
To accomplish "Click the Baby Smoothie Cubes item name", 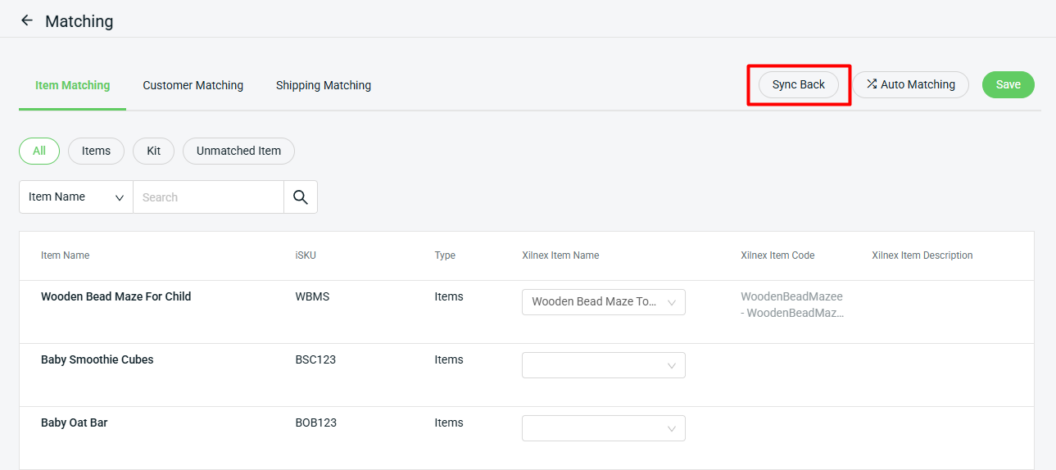I will click(x=97, y=360).
